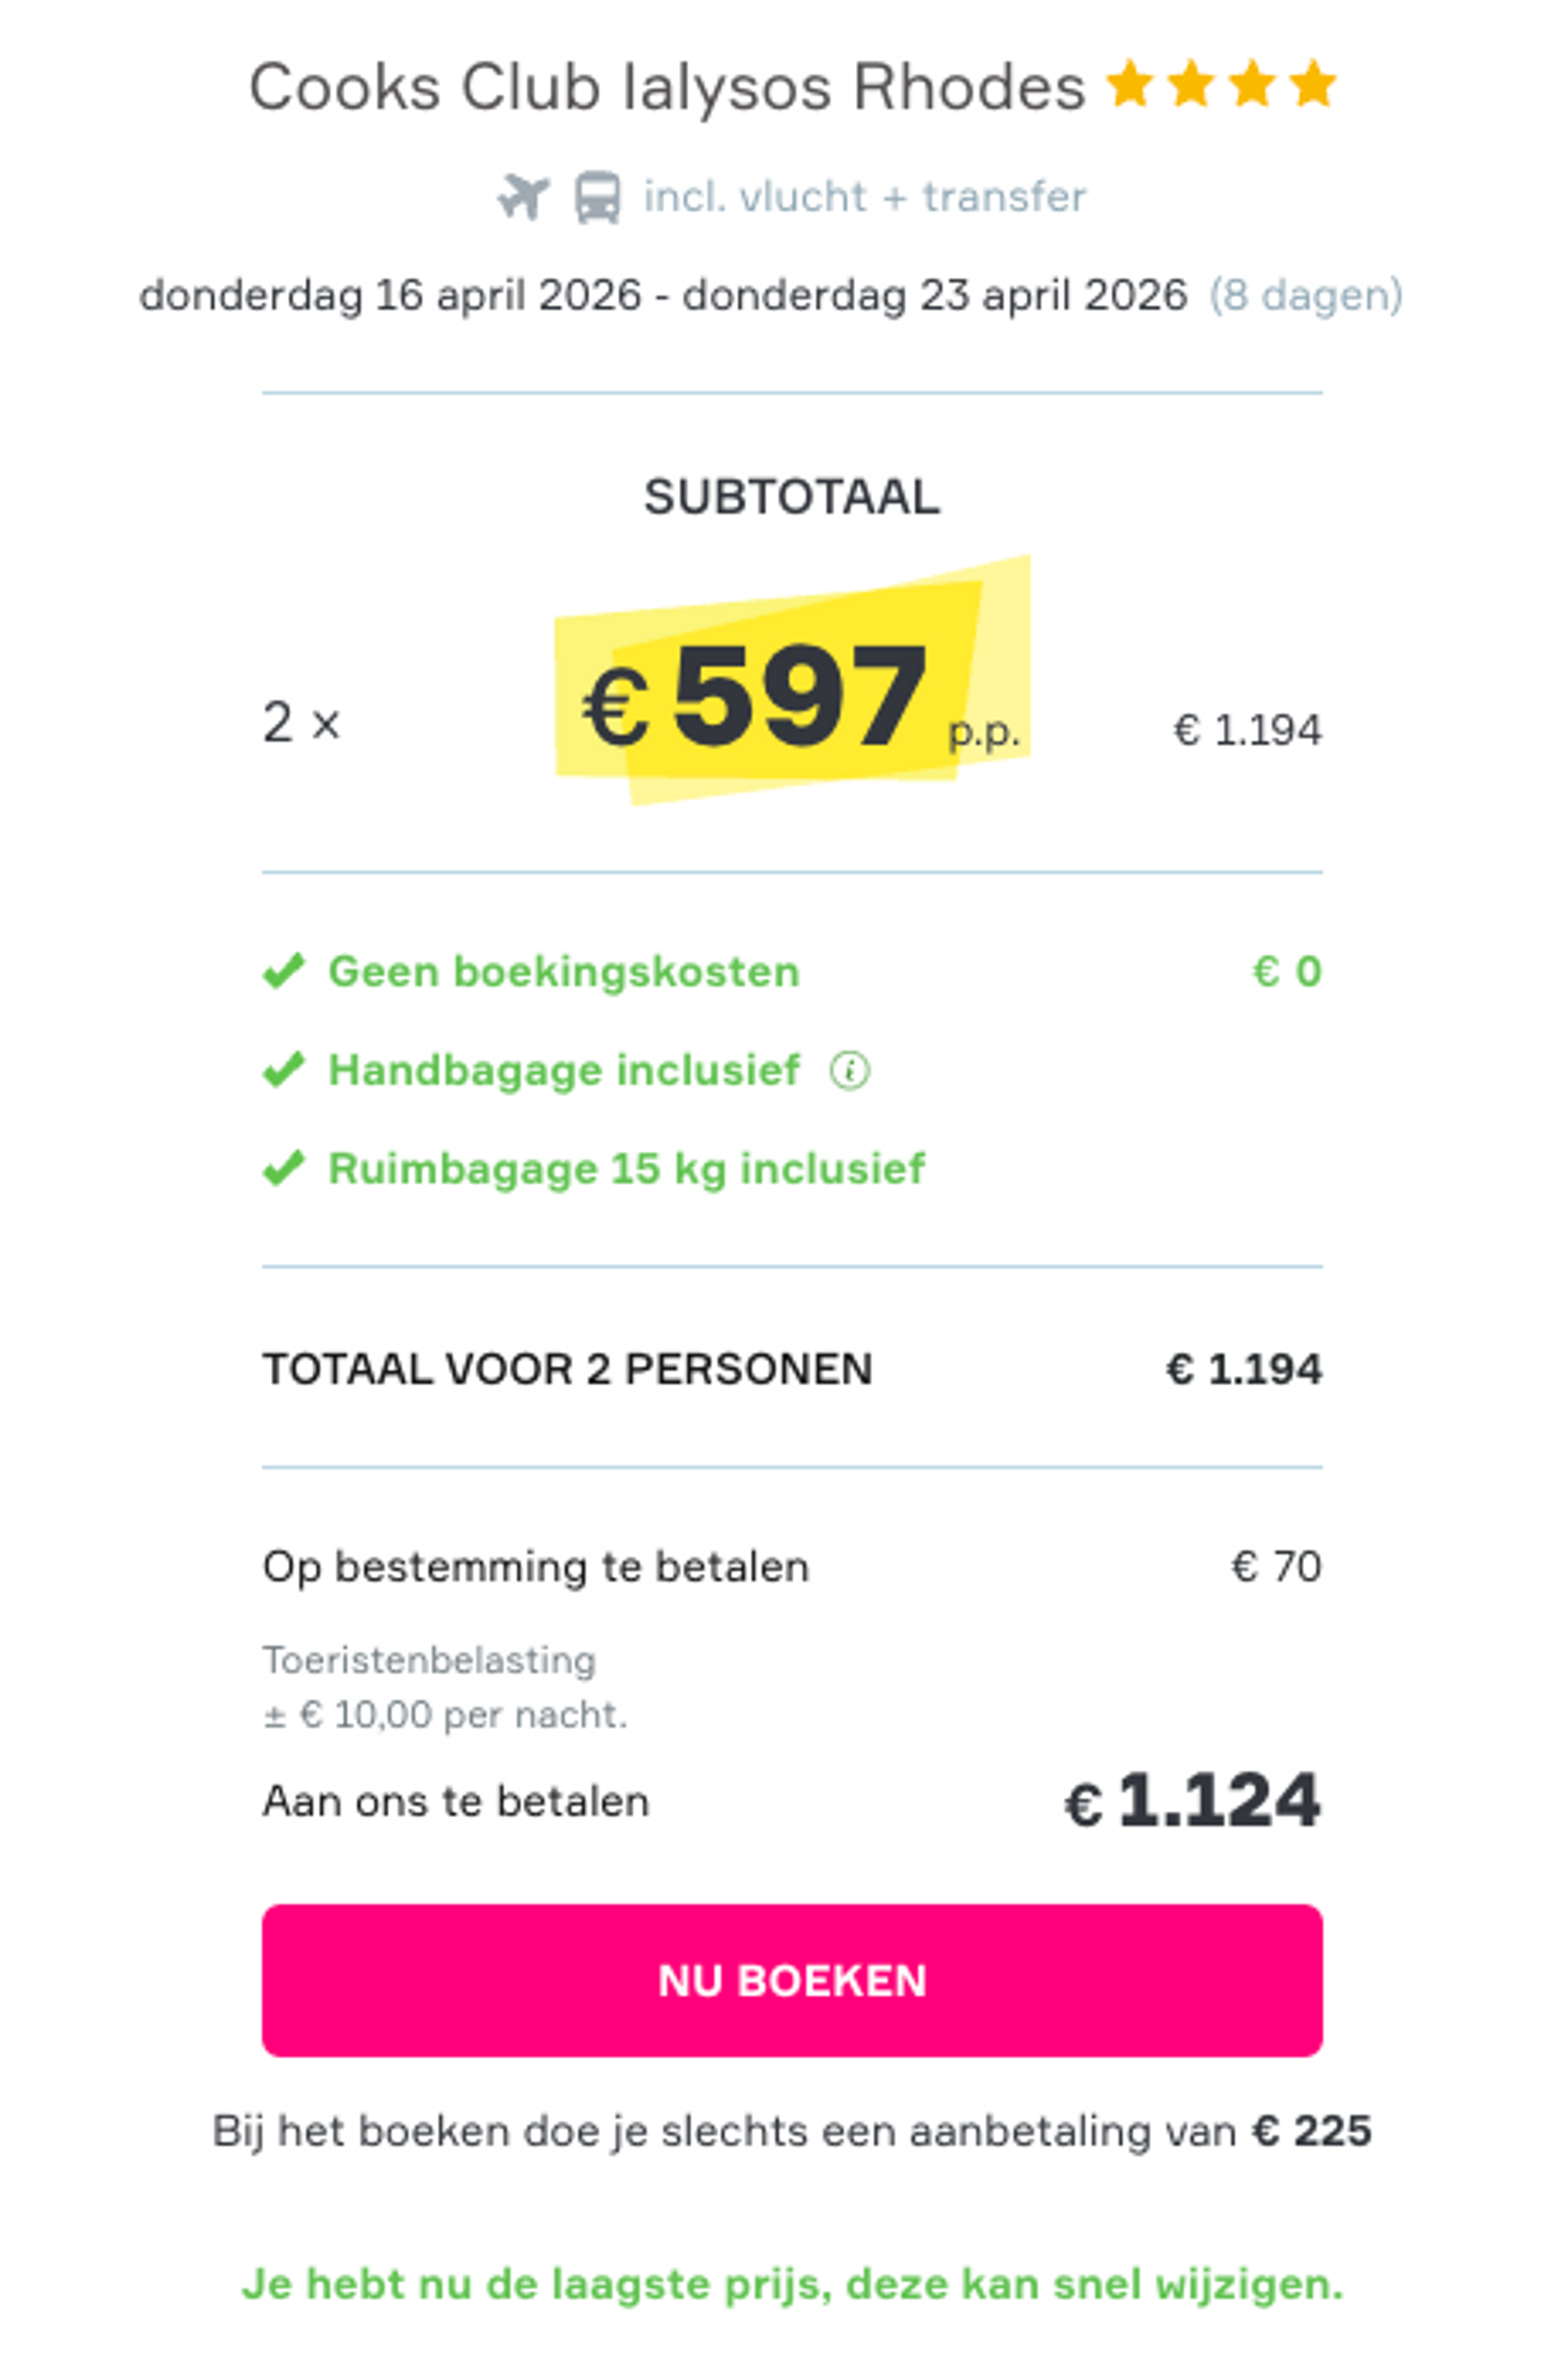1561x2380 pixels.
Task: Click the checkmark beside Handbagage inclusief
Action: 285,1070
